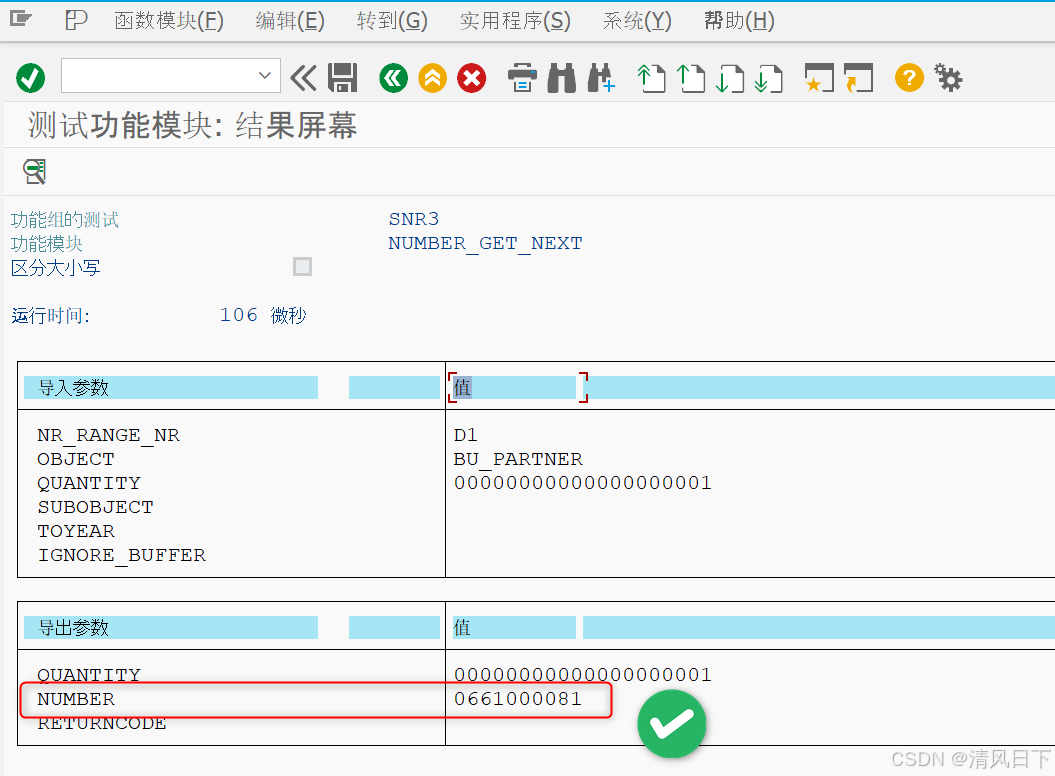Click the green Back button icon
1055x776 pixels.
coord(394,78)
